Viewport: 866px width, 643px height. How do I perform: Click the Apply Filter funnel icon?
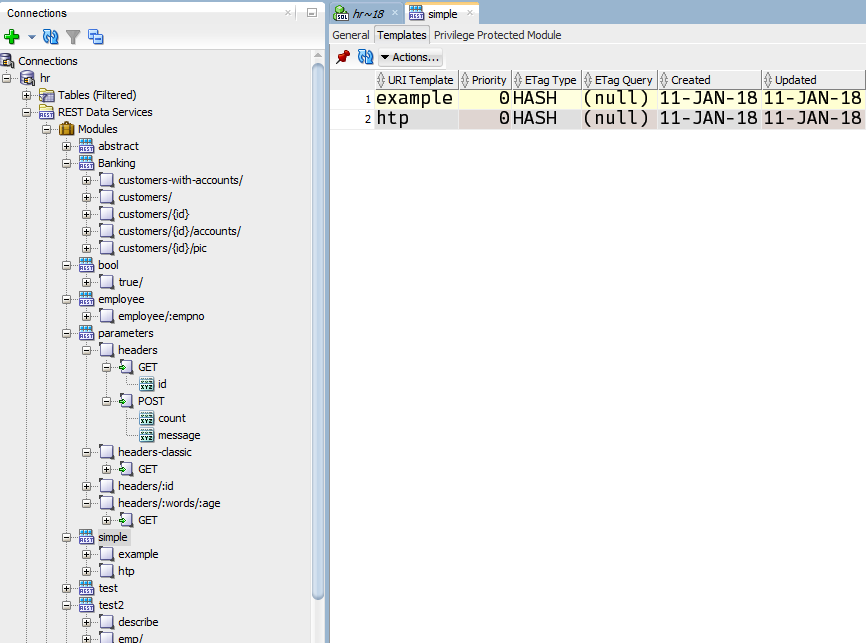(73, 37)
